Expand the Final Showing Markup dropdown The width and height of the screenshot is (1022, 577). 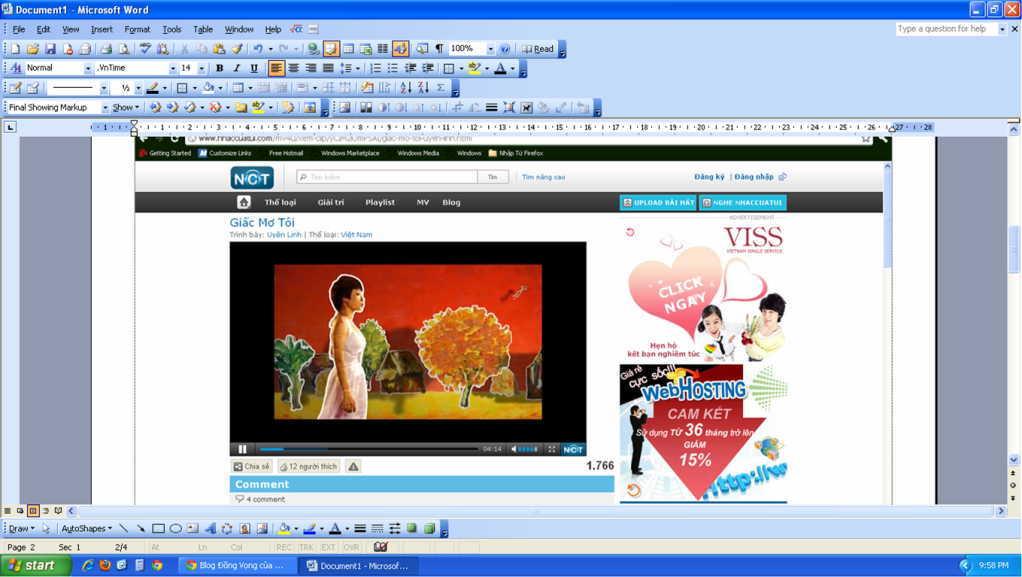[105, 108]
